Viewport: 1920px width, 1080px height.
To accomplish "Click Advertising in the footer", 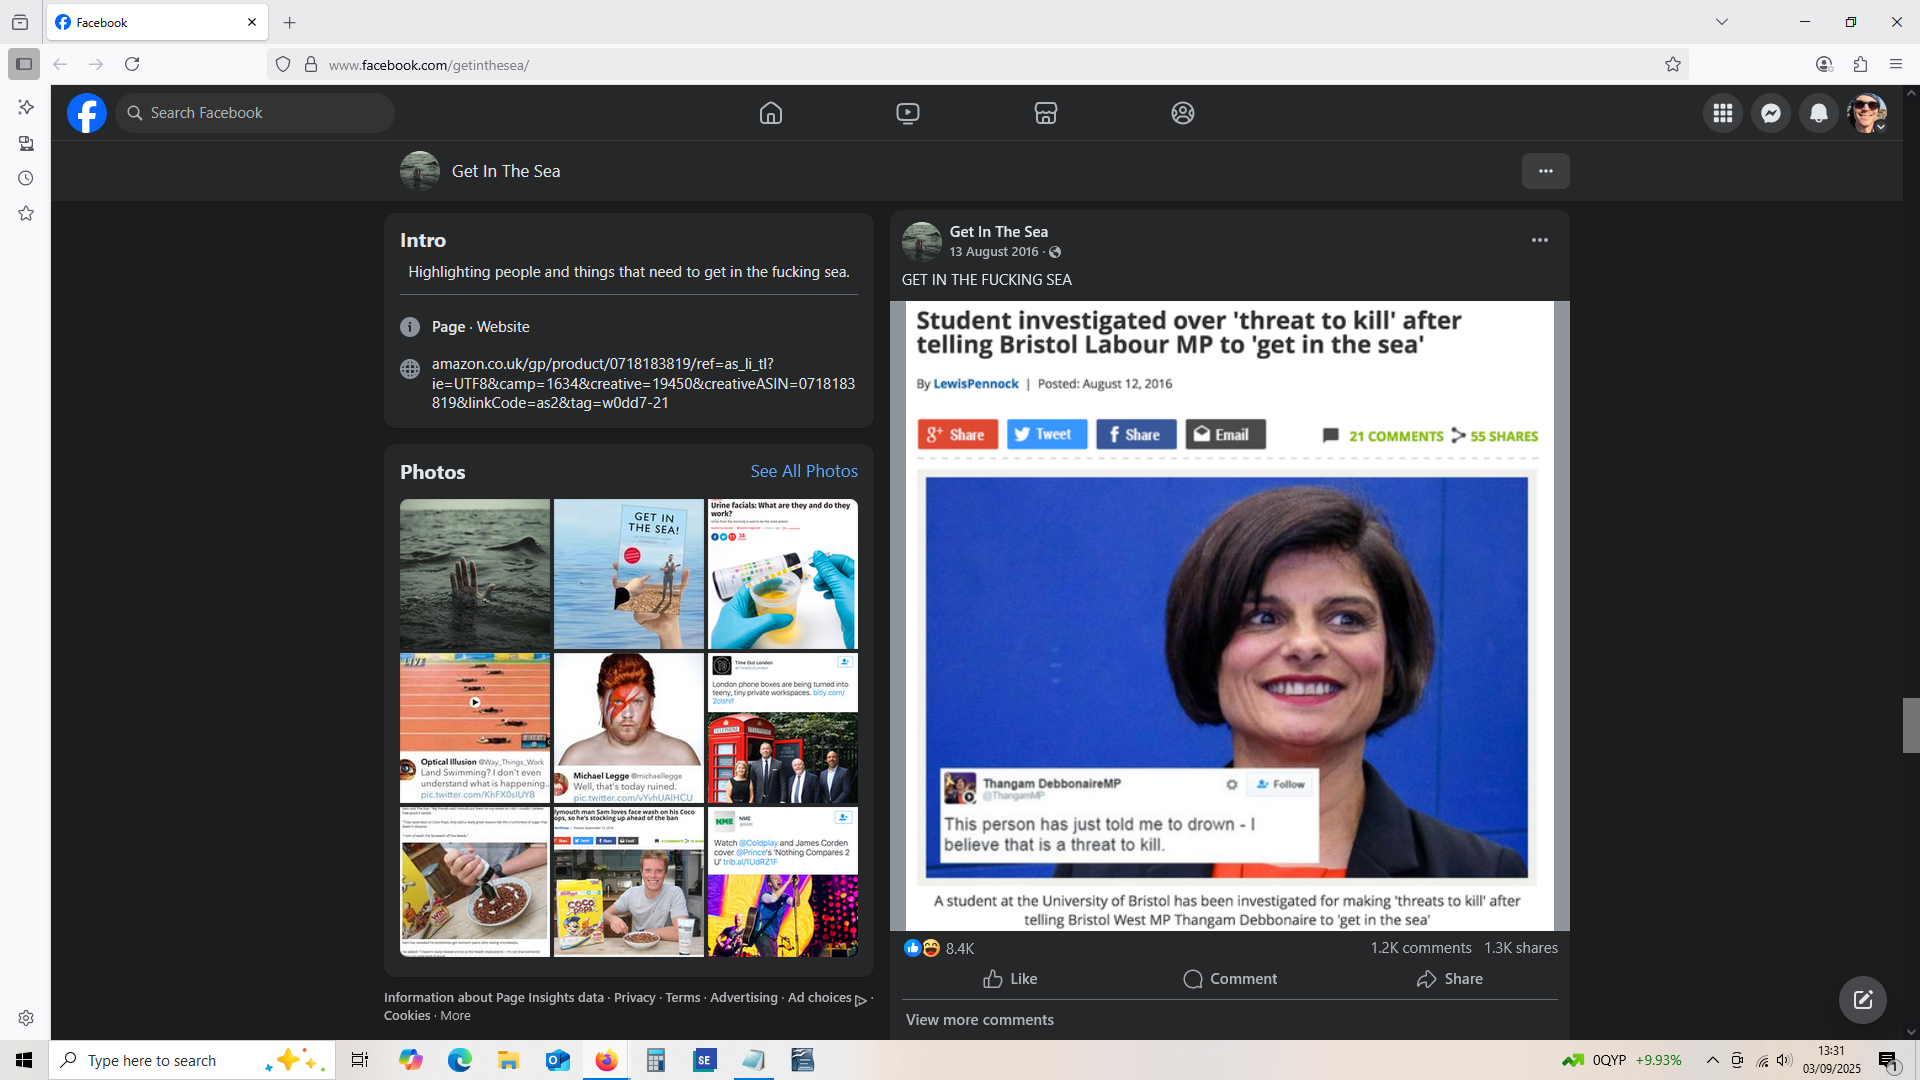I will (743, 998).
